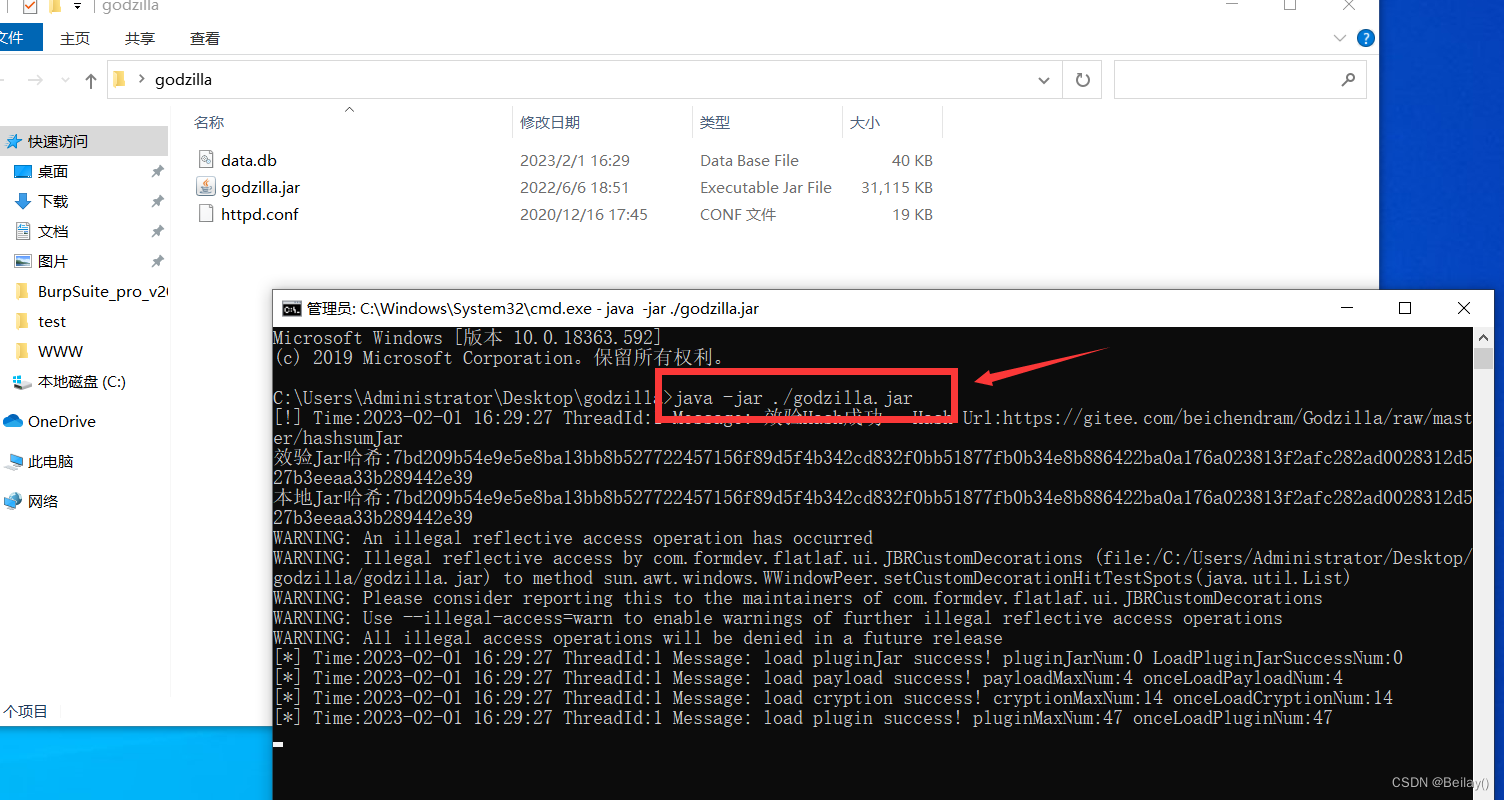The image size is (1504, 800).
Task: Open 此电脑 in navigation pane
Action: (51, 462)
